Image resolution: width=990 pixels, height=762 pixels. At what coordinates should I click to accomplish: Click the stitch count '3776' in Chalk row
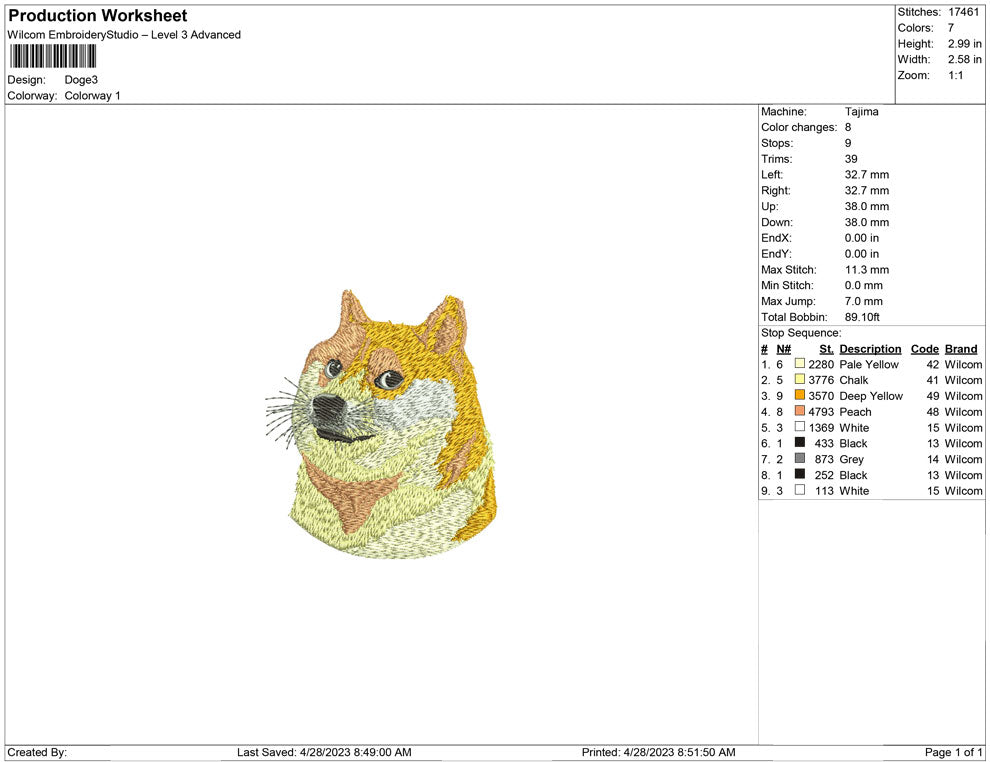tap(821, 380)
